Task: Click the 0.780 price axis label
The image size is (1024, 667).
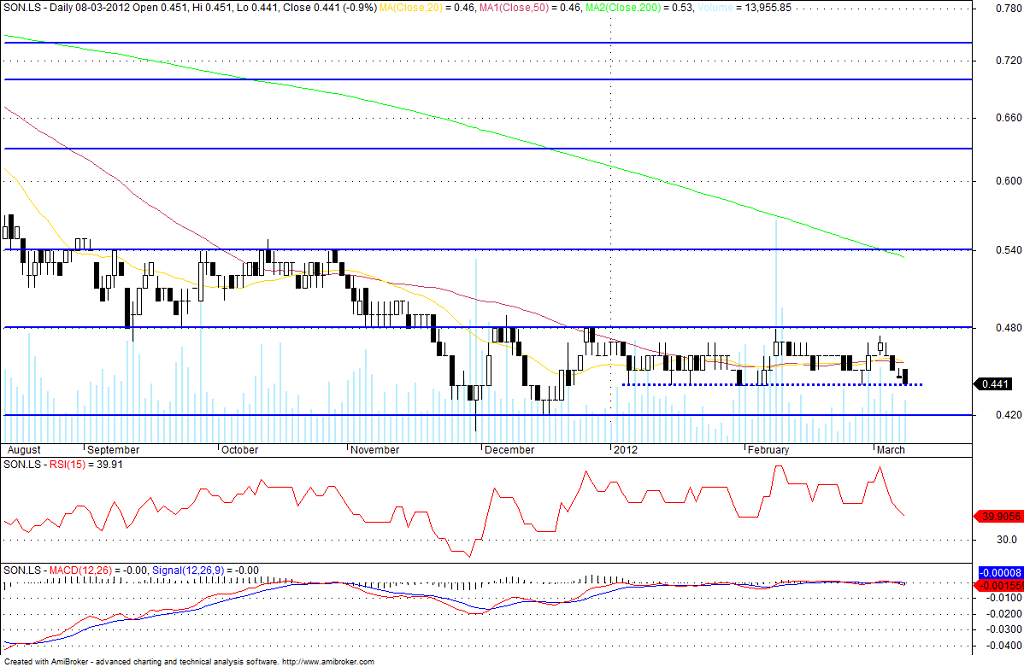Action: click(1009, 8)
